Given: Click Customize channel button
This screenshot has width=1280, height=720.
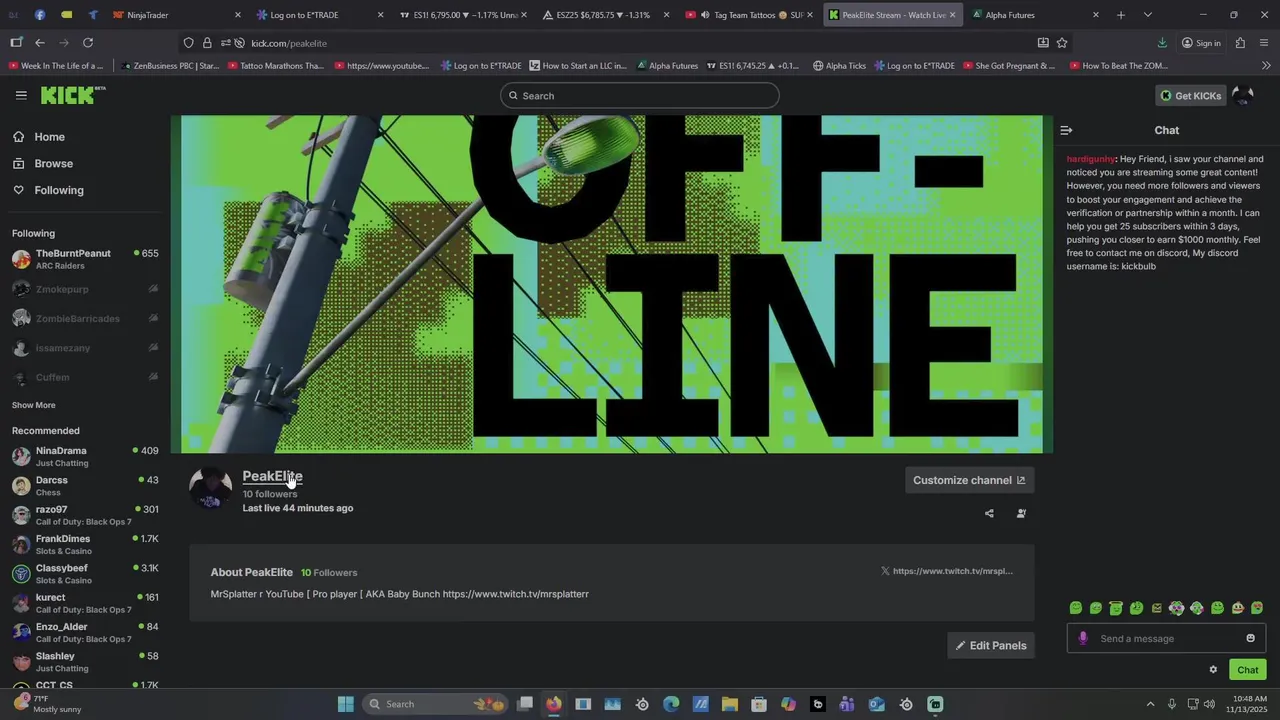Looking at the screenshot, I should point(969,480).
